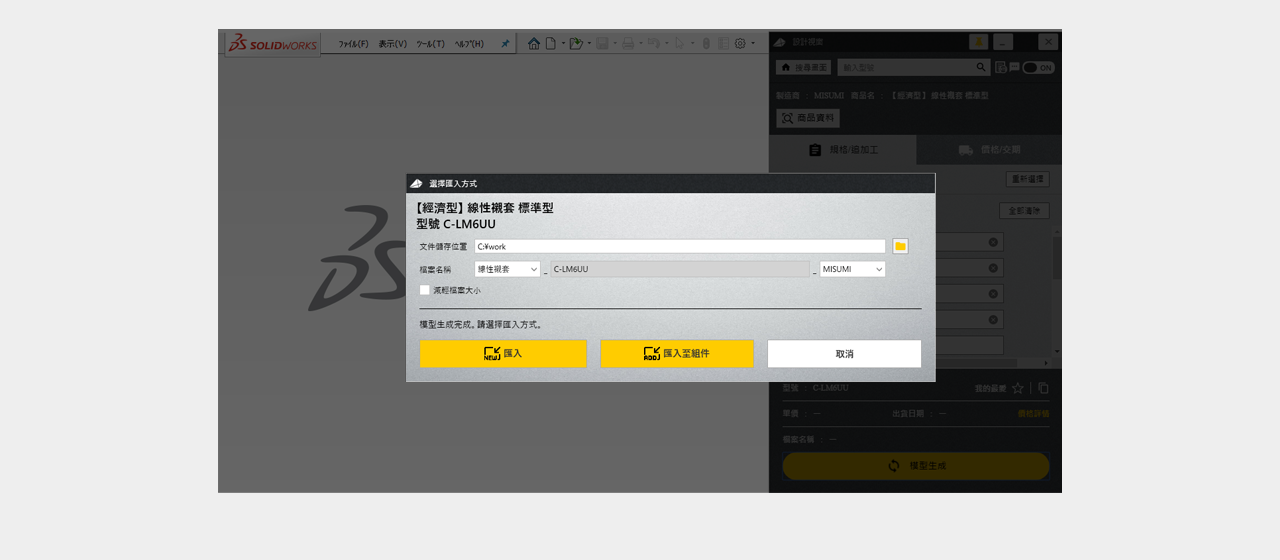
Task: Click the yellow 匯入 import button
Action: (503, 354)
